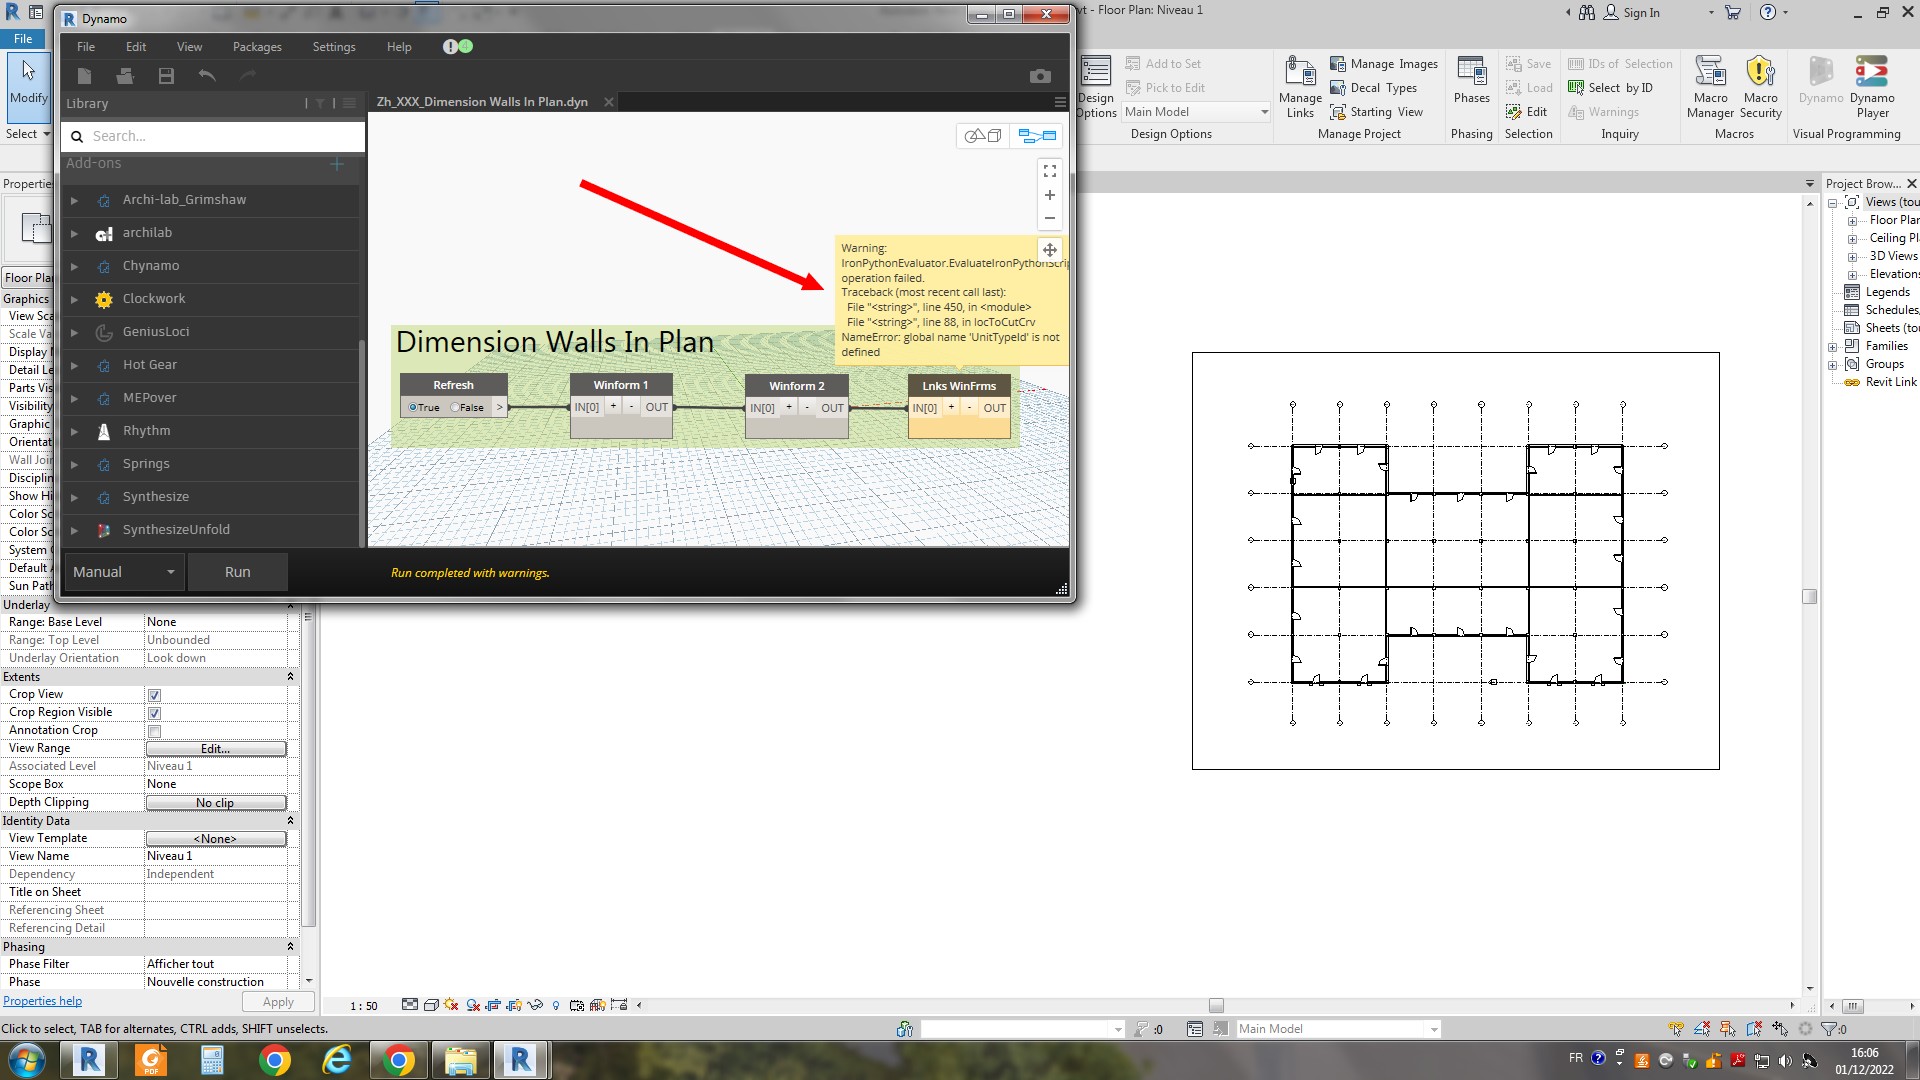Click the Properties help link
This screenshot has width=1920, height=1080.
(x=42, y=1001)
